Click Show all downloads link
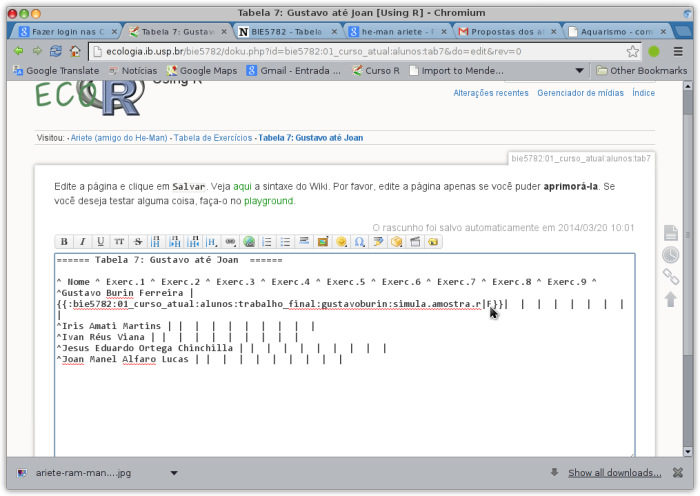The width and height of the screenshot is (700, 496). [614, 473]
